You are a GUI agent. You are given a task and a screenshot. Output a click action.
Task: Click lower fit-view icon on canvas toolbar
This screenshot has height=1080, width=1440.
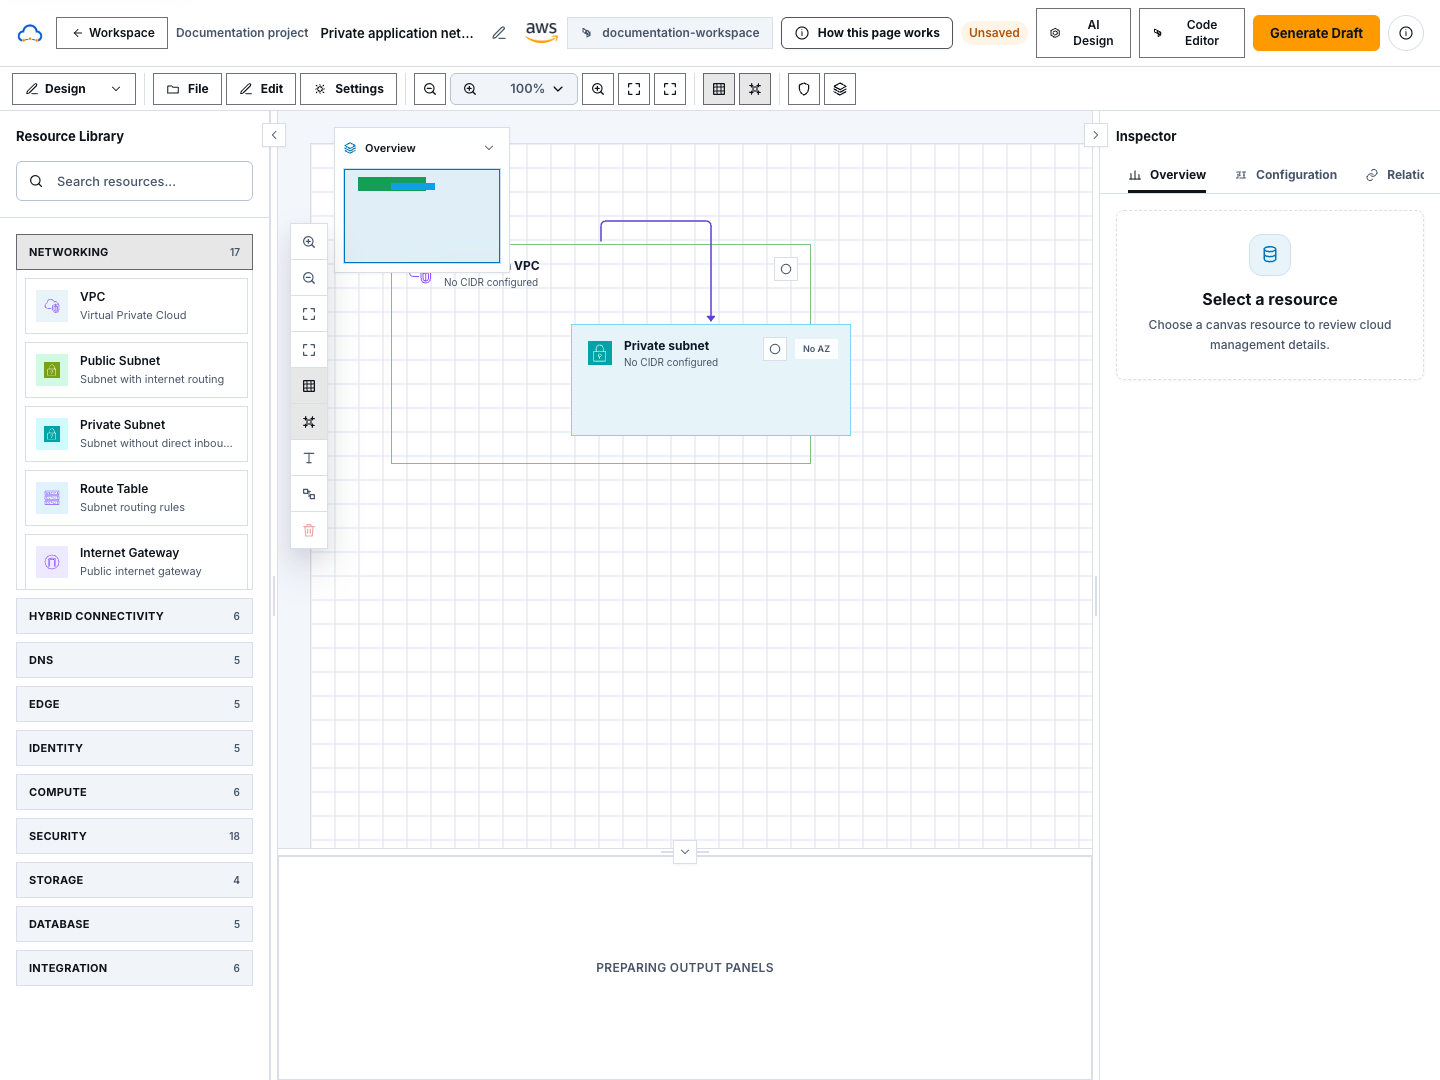click(x=309, y=350)
